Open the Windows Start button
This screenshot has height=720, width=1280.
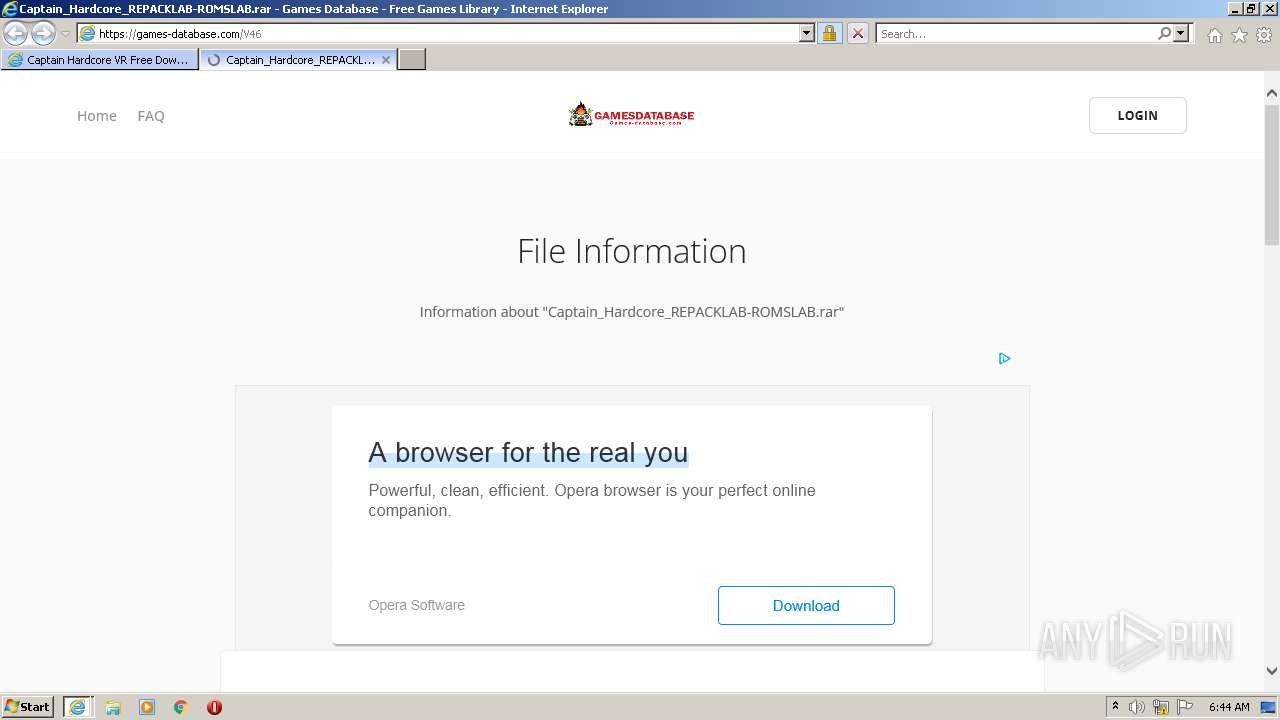click(x=28, y=707)
